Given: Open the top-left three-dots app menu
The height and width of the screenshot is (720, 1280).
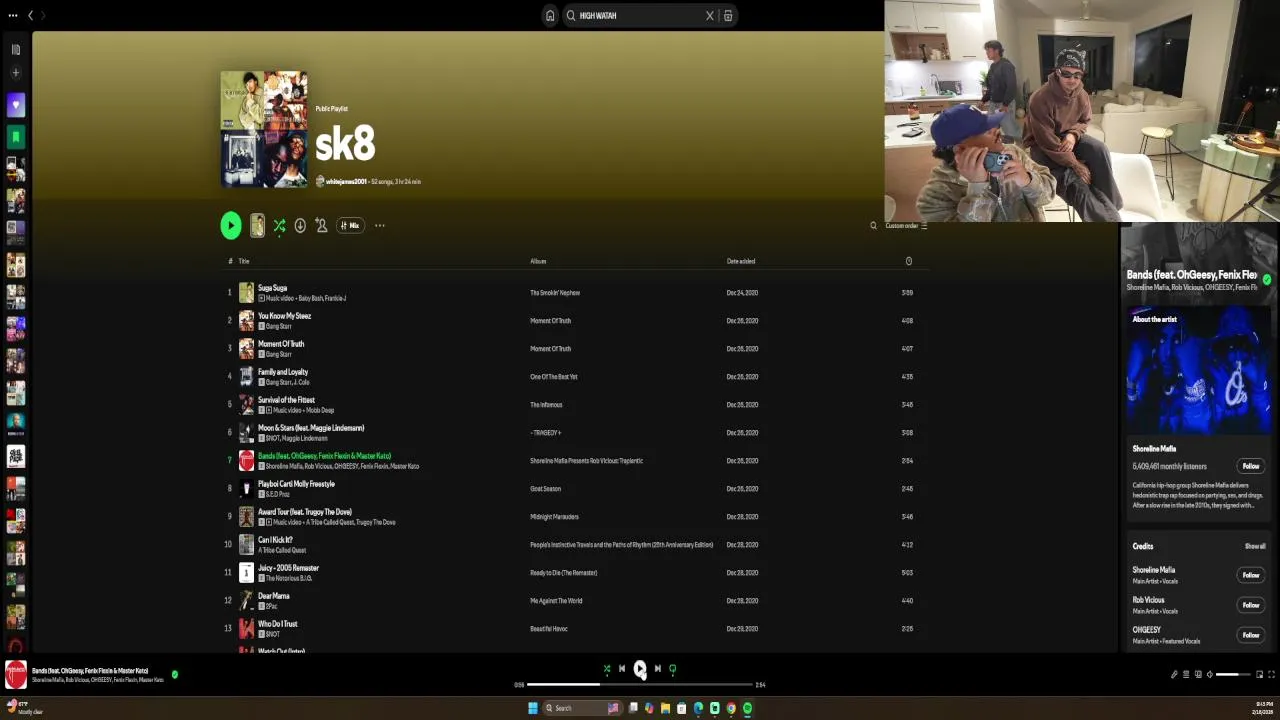Looking at the screenshot, I should pos(13,16).
